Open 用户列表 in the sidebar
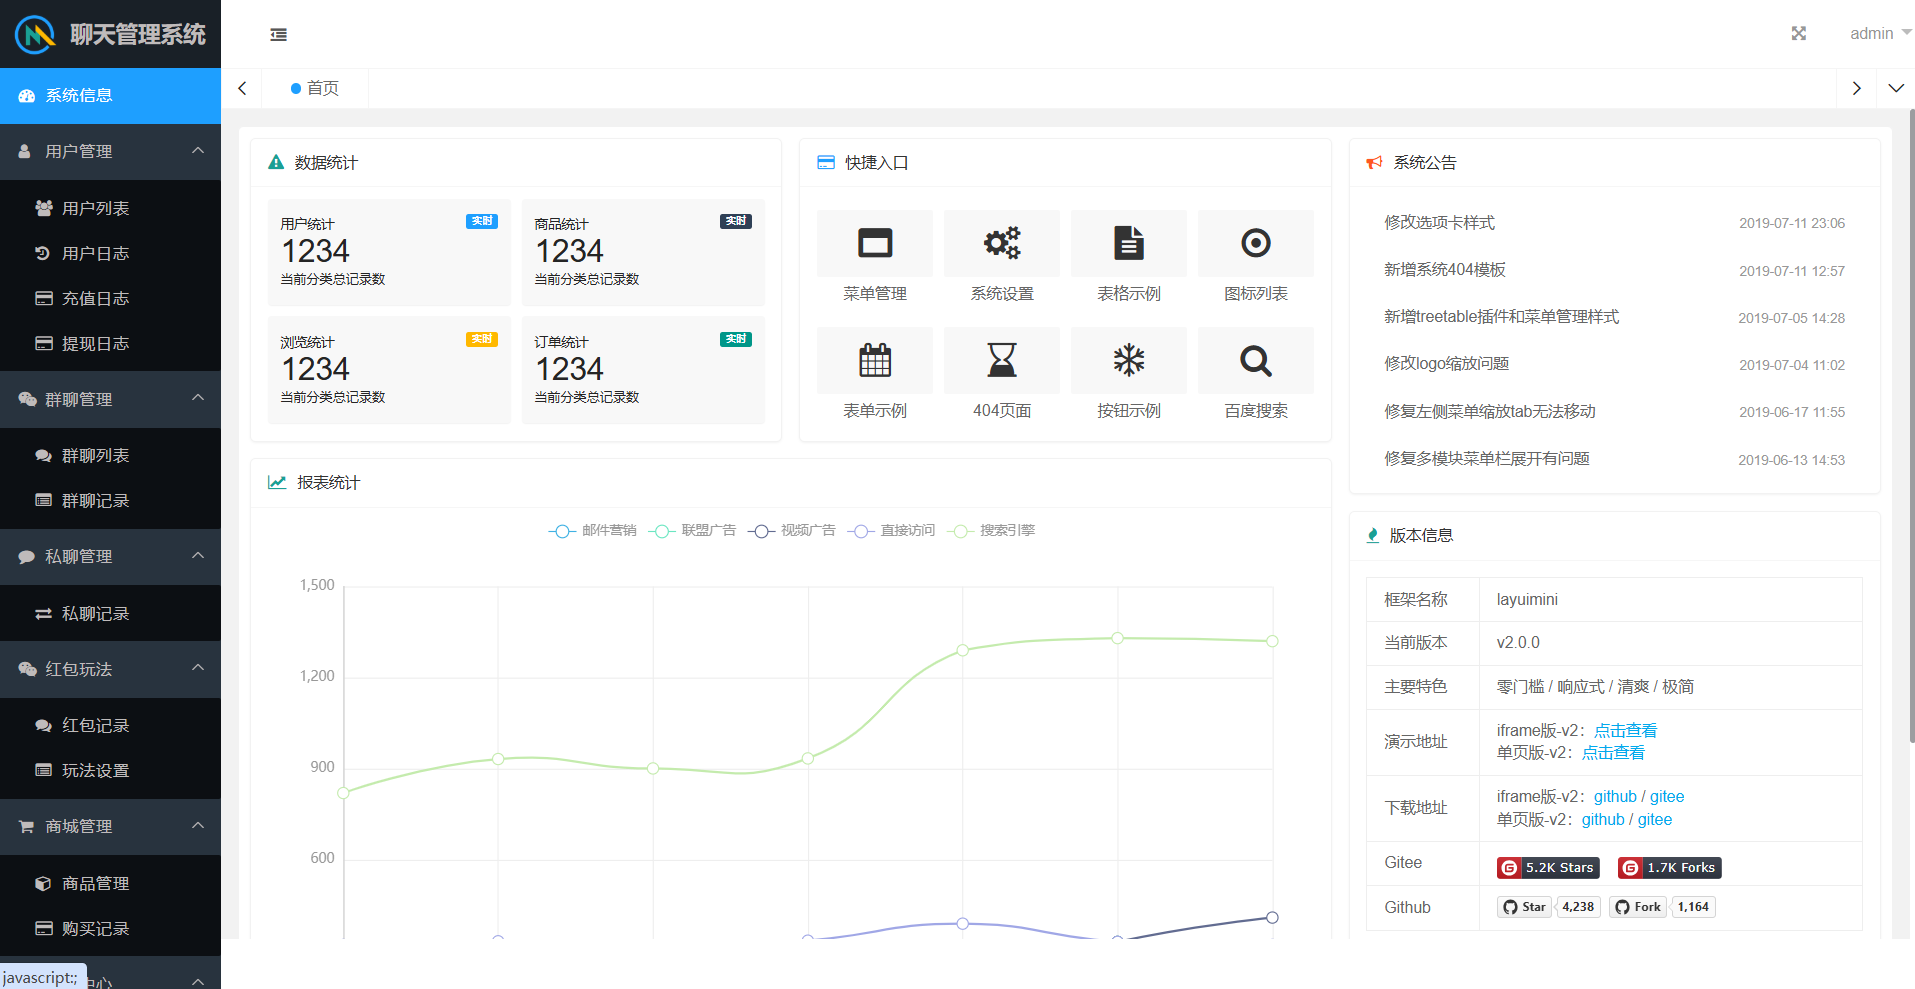 (x=95, y=208)
